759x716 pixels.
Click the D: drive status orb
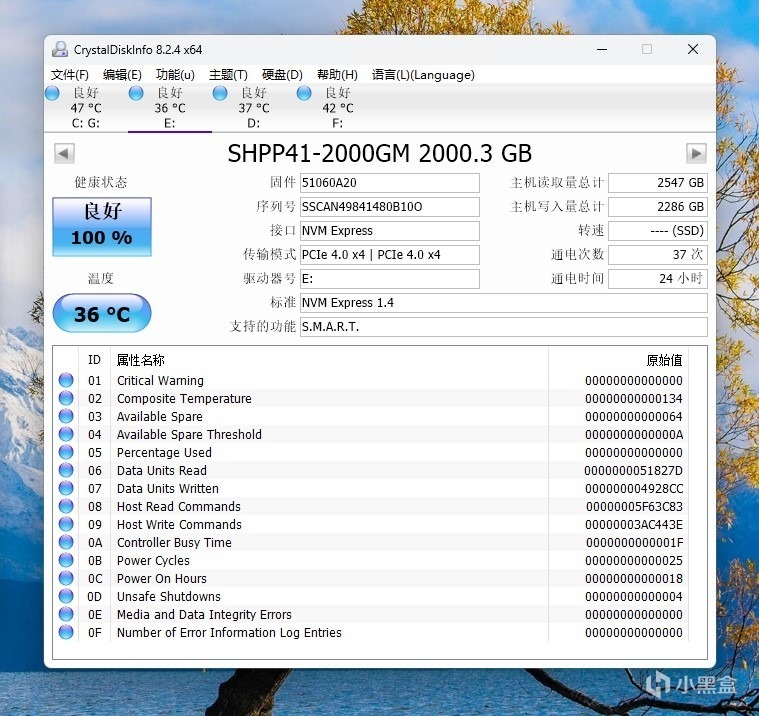point(220,93)
